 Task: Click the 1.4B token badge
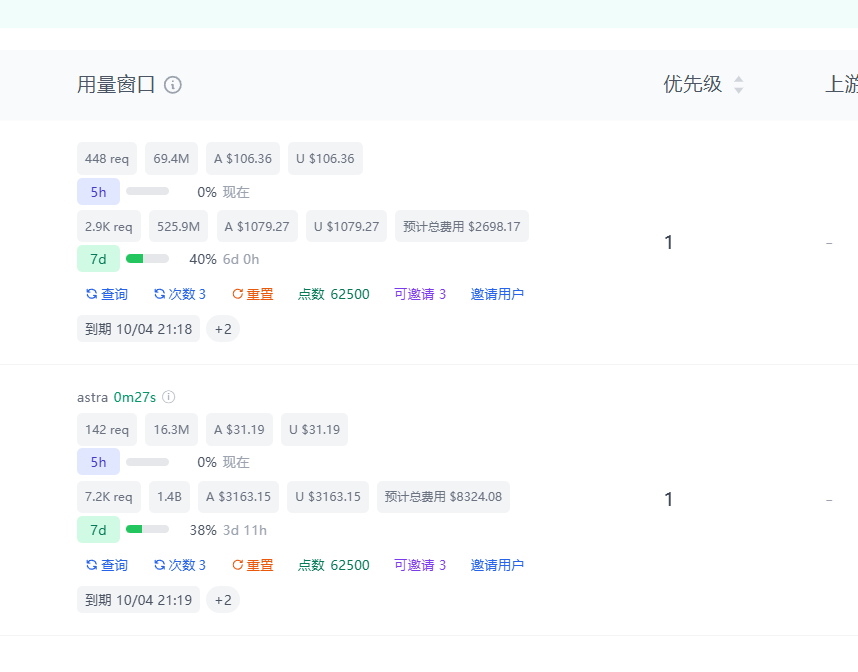170,497
